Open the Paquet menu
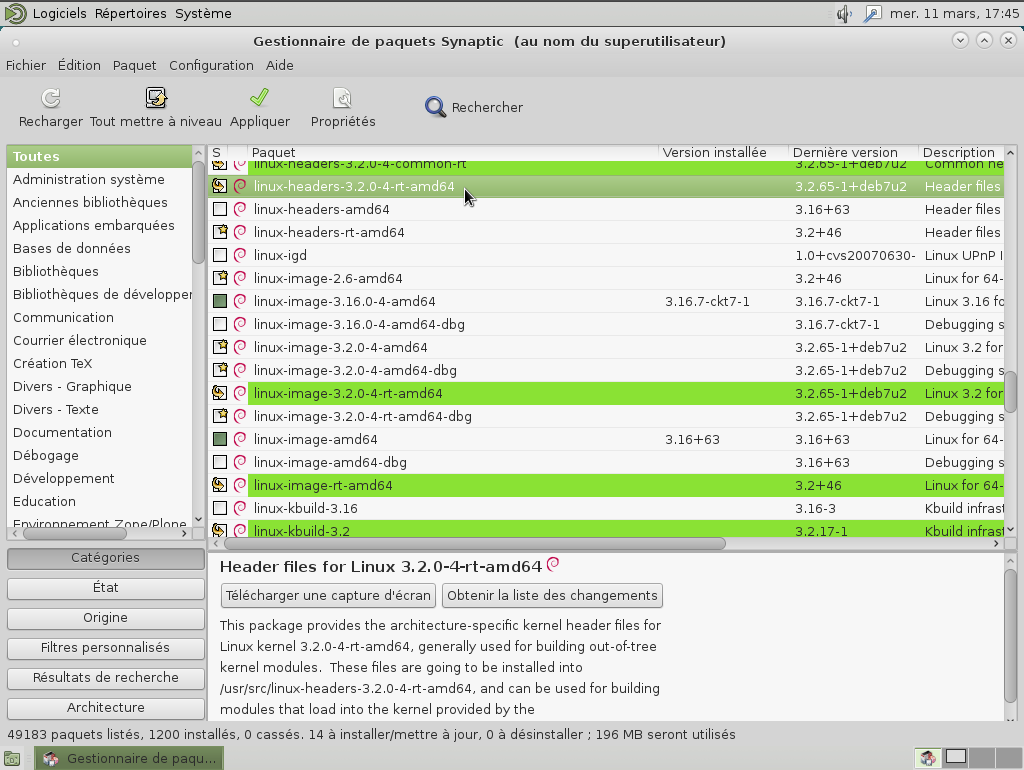Viewport: 1024px width, 770px height. click(x=135, y=65)
